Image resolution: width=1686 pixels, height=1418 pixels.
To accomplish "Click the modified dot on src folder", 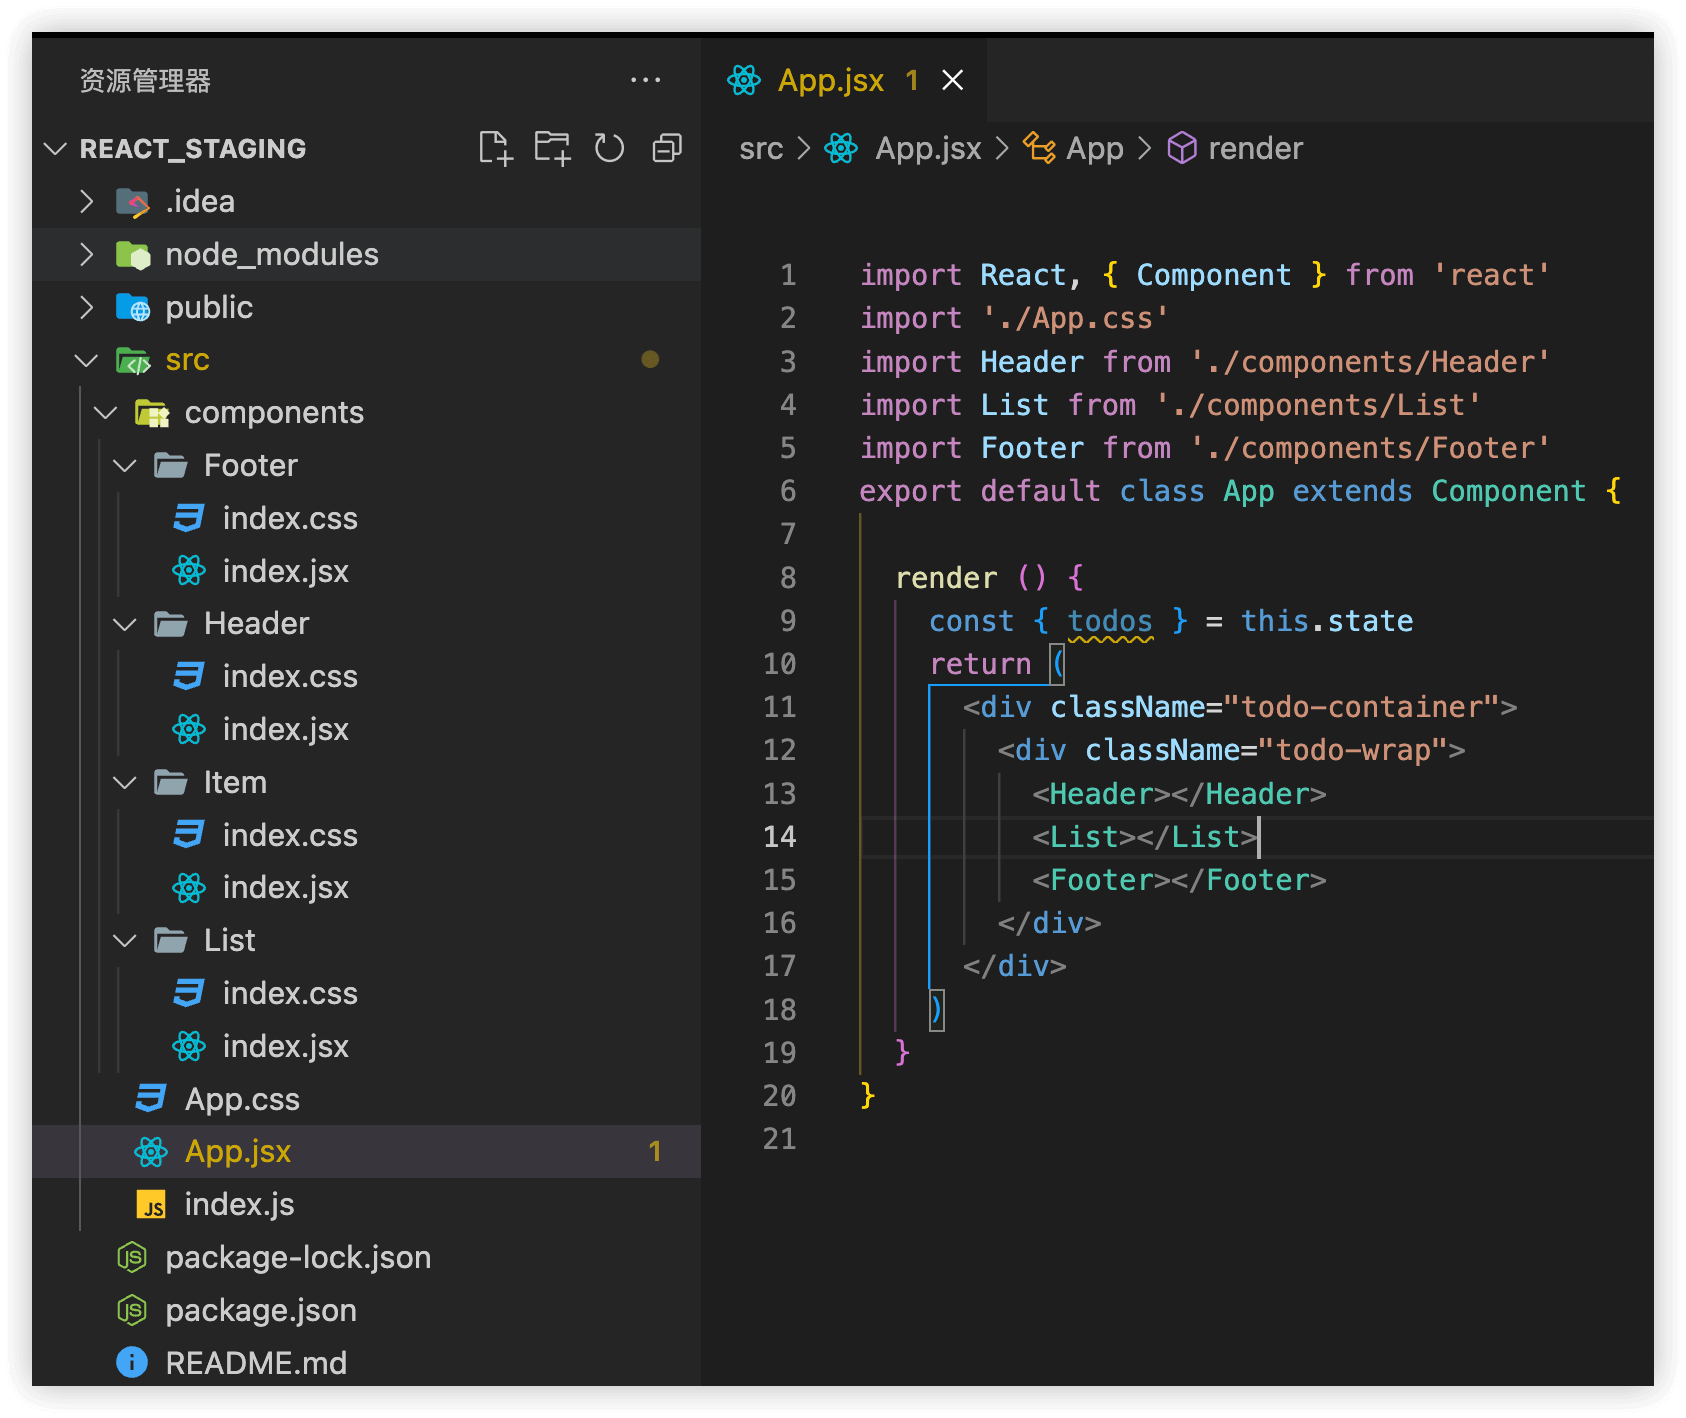I will (650, 359).
